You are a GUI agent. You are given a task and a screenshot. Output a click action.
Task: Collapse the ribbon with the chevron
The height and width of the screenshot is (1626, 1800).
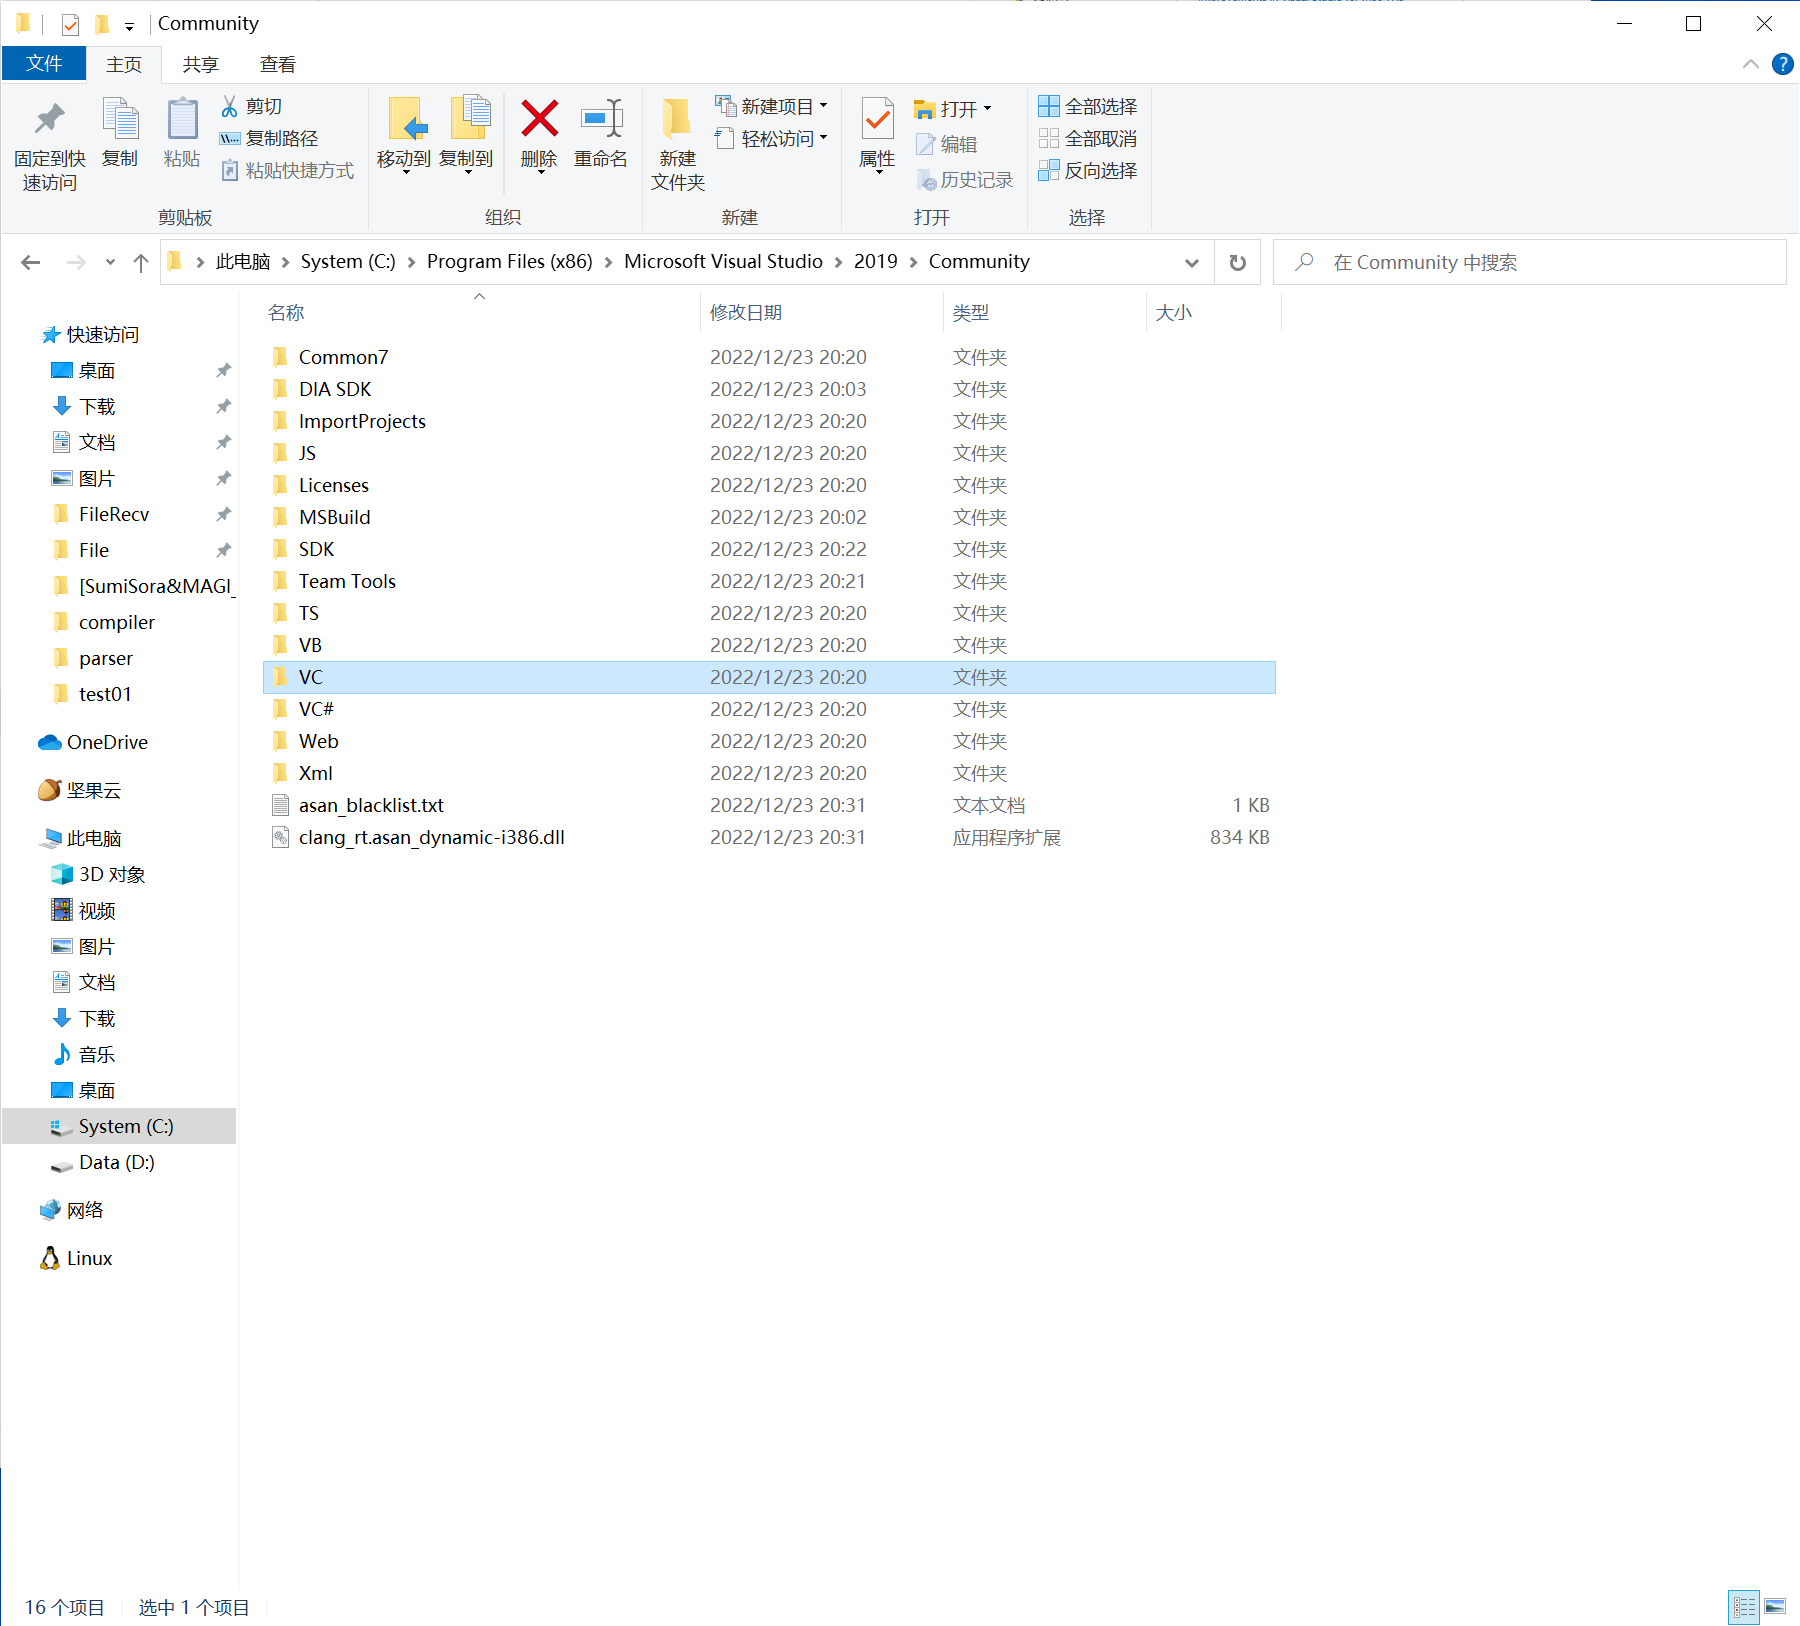1750,64
